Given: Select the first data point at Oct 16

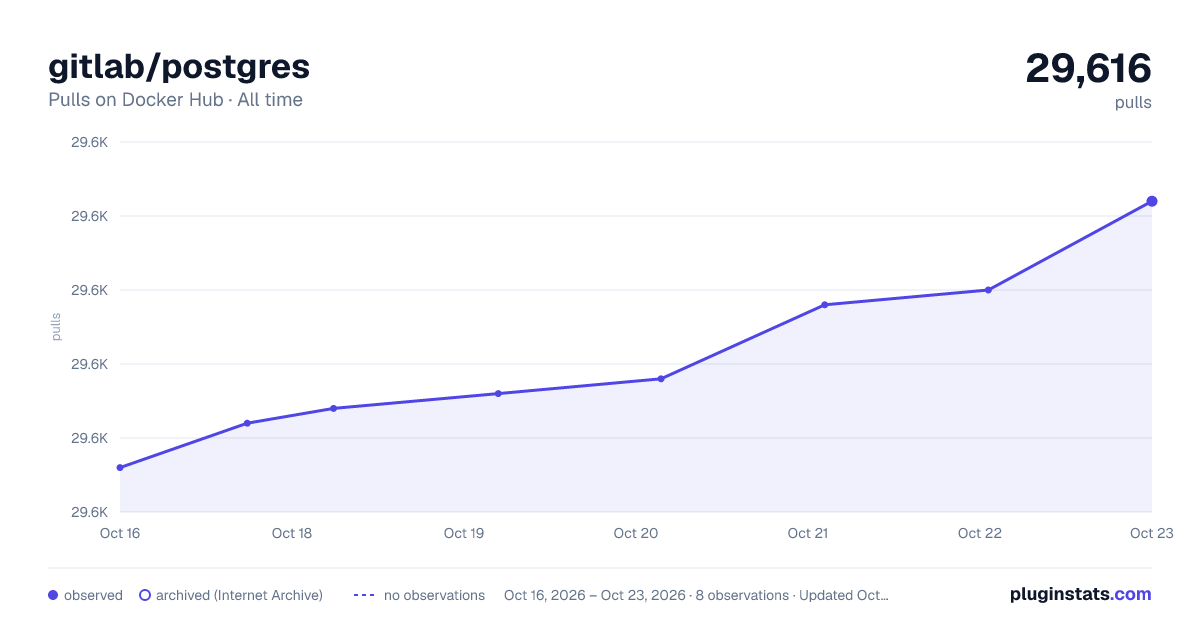Looking at the screenshot, I should tap(120, 468).
